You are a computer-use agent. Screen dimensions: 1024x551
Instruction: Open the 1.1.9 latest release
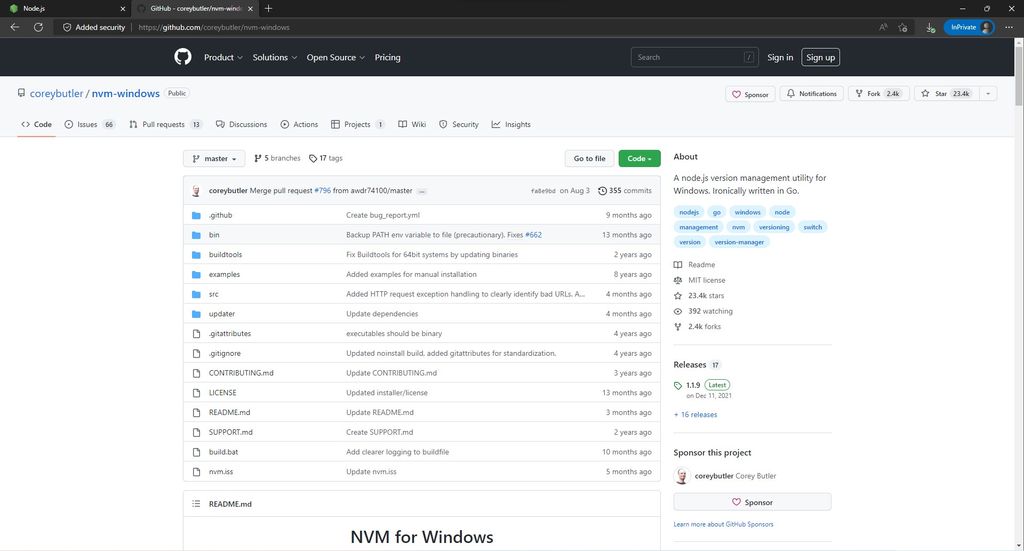point(693,385)
